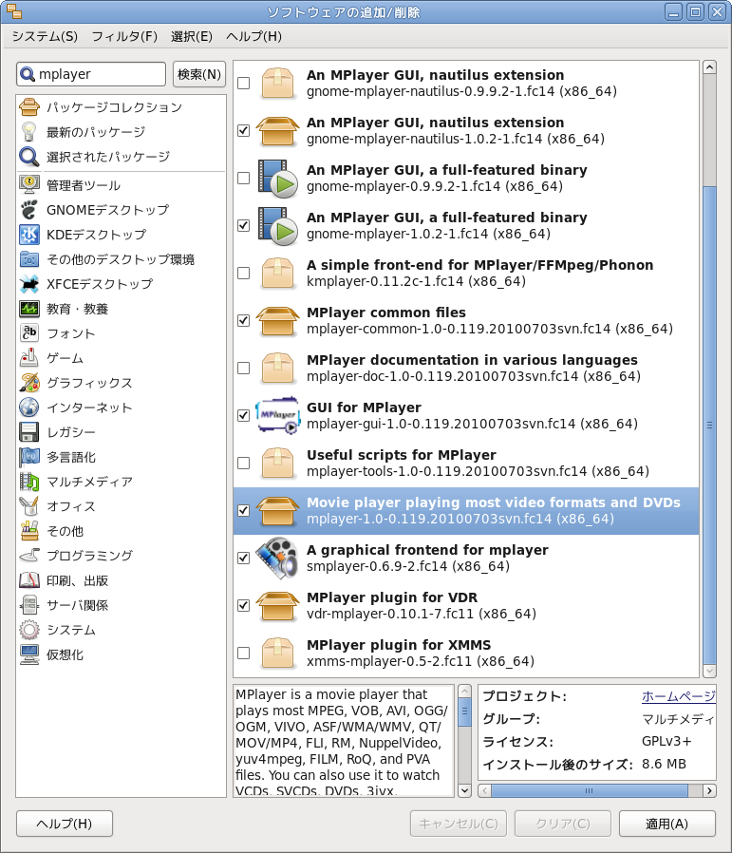The width and height of the screenshot is (732, 853).
Task: Select the サーバ関係 server icon
Action: point(29,605)
